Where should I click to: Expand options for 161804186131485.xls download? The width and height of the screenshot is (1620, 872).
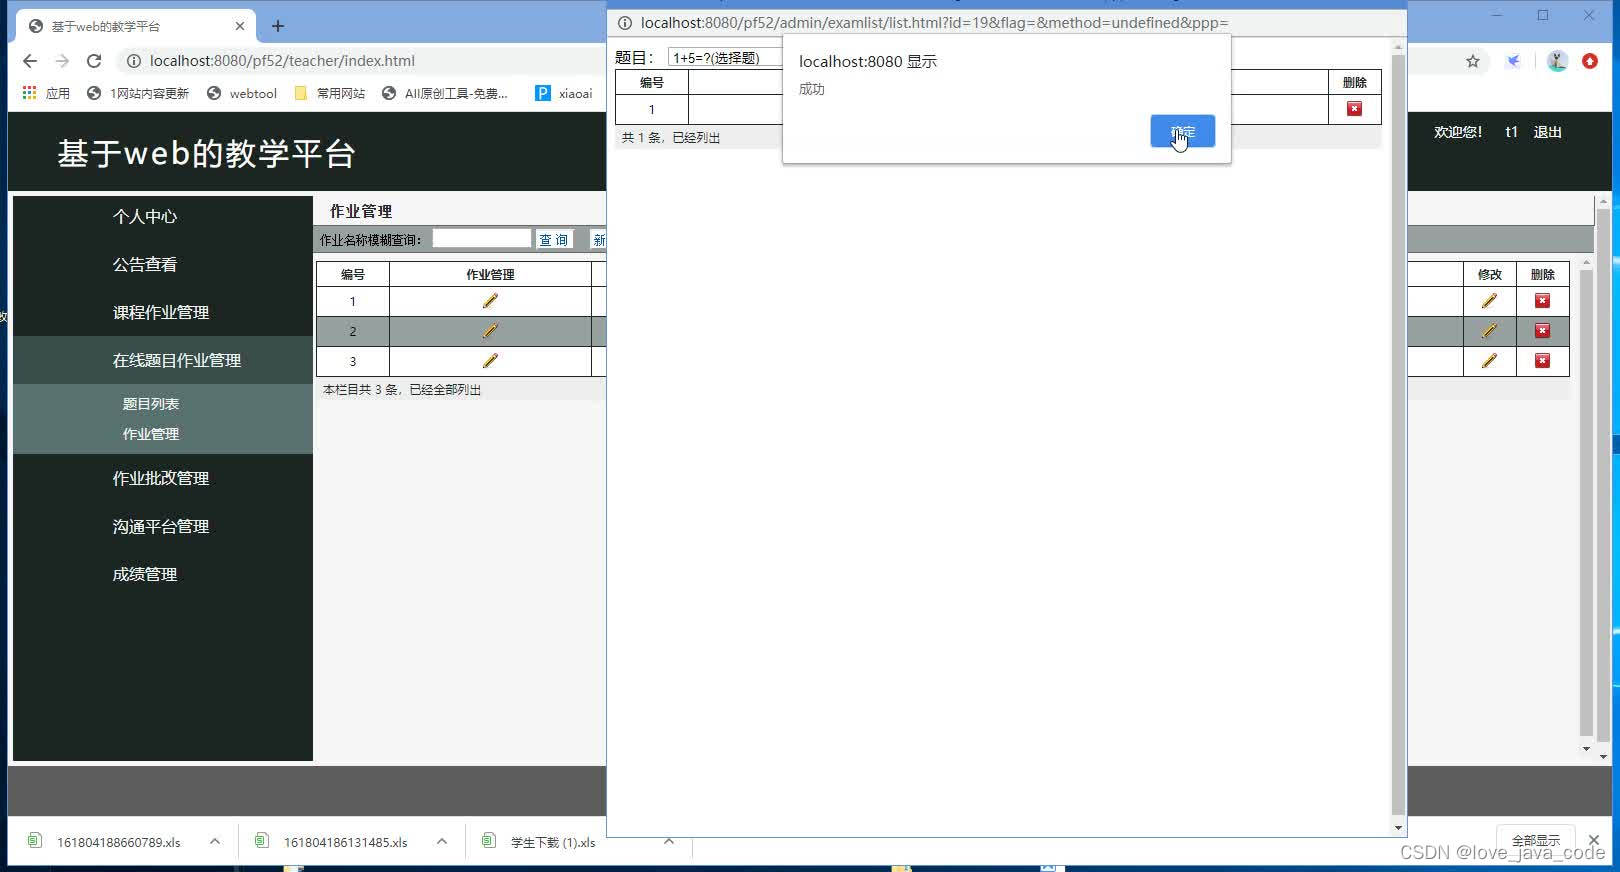click(x=442, y=842)
